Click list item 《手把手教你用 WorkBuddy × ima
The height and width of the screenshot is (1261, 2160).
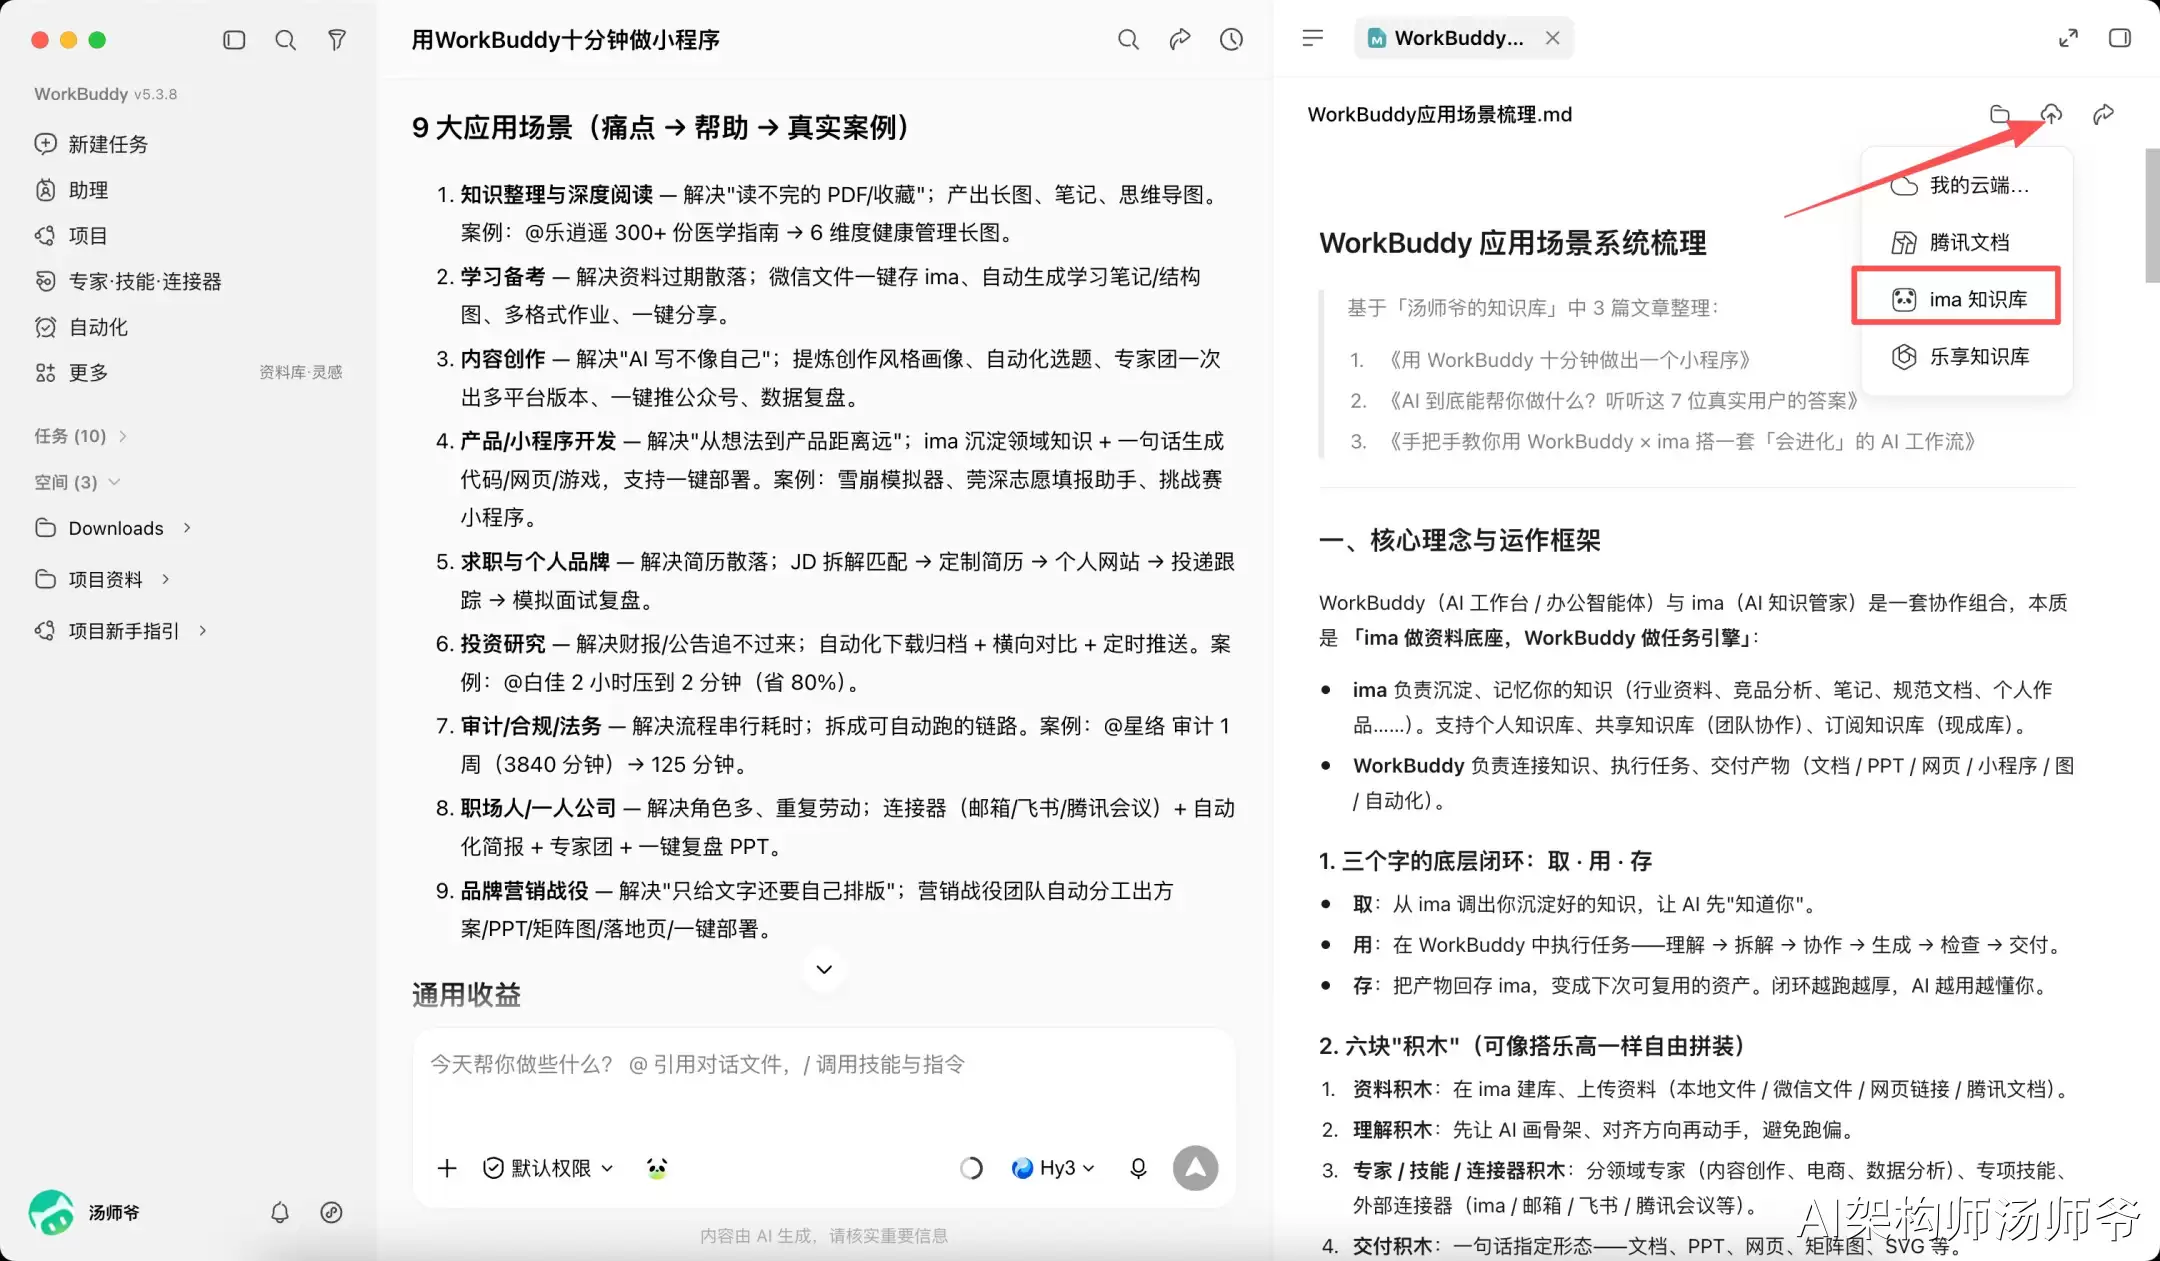pos(1680,441)
